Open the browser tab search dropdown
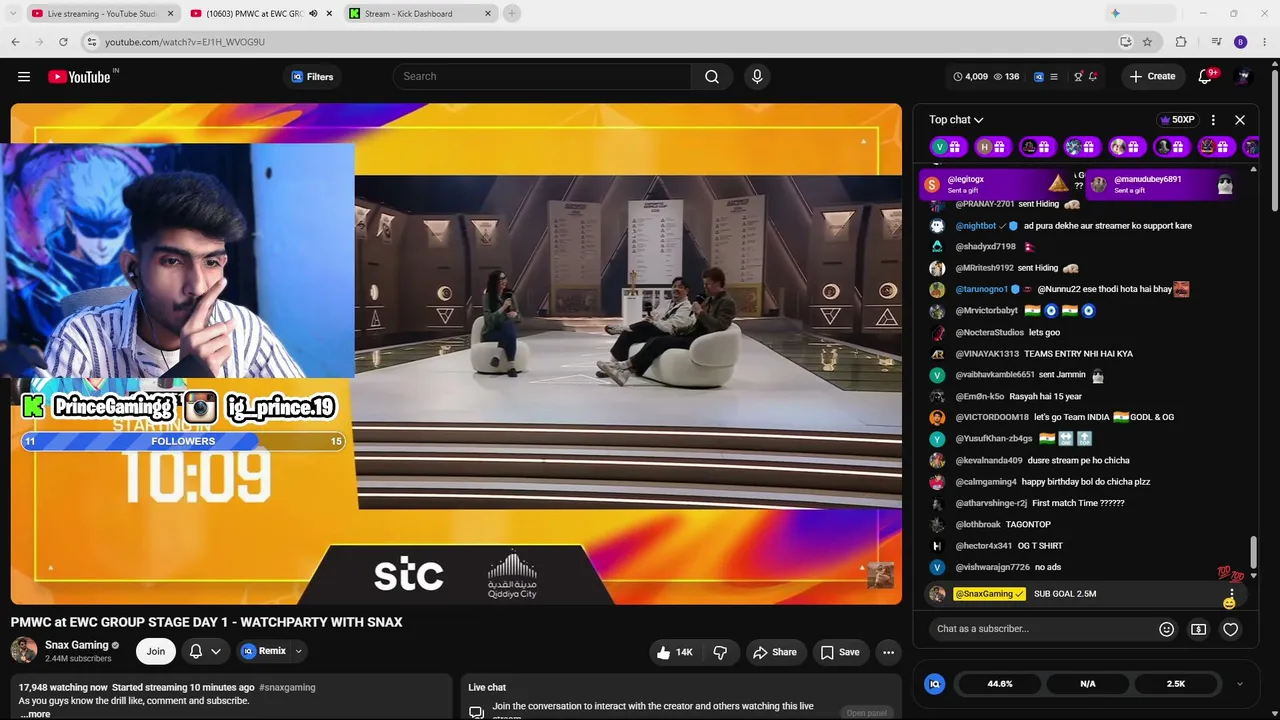 tap(12, 13)
